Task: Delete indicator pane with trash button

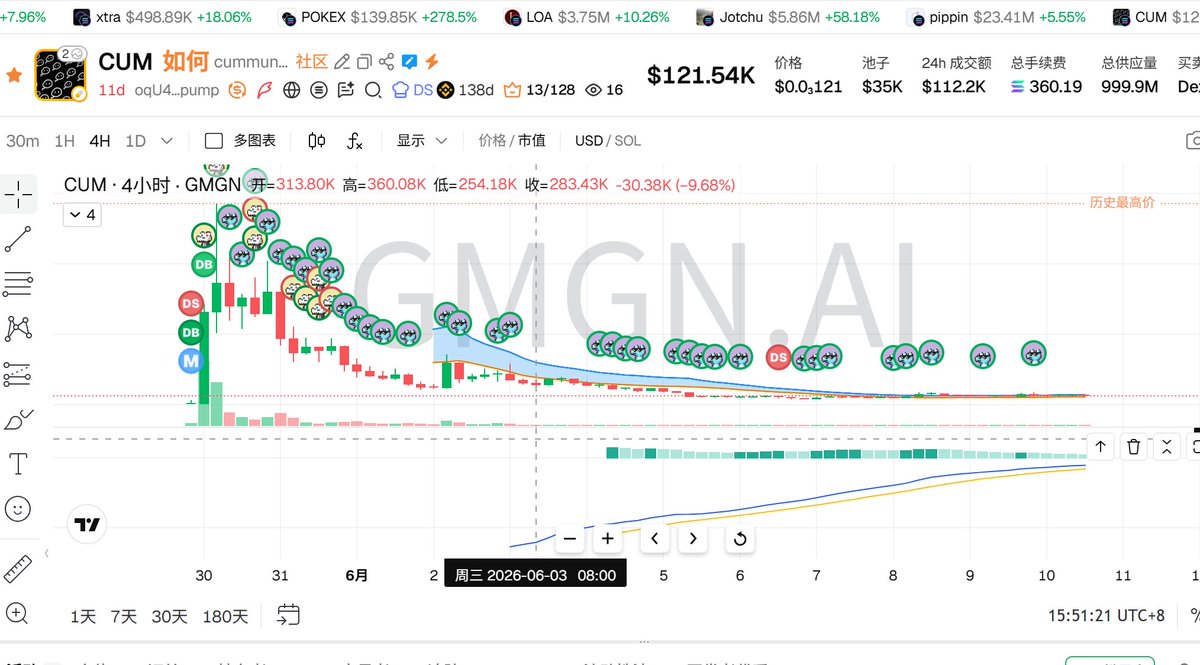Action: tap(1133, 447)
